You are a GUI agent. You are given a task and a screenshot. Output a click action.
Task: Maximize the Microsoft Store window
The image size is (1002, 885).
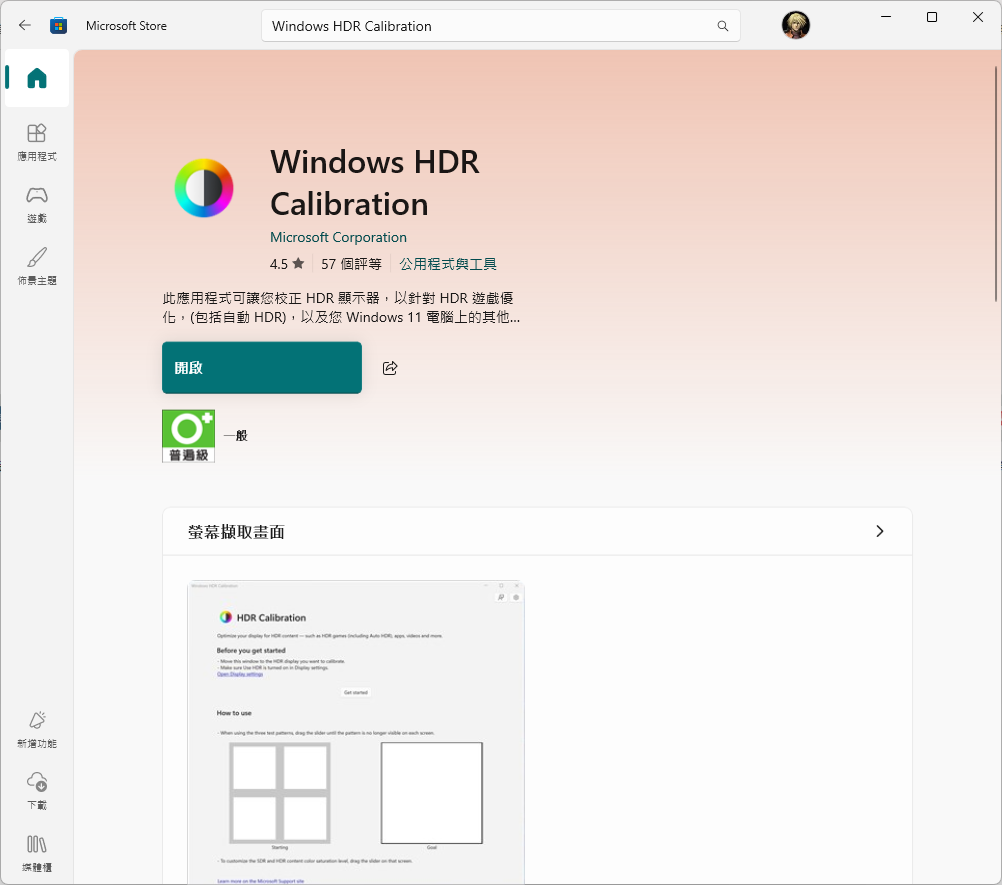(x=932, y=17)
